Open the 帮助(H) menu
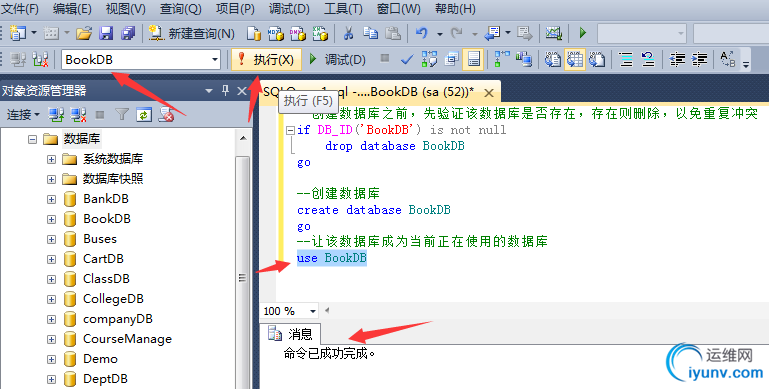The image size is (769, 389). click(x=455, y=8)
